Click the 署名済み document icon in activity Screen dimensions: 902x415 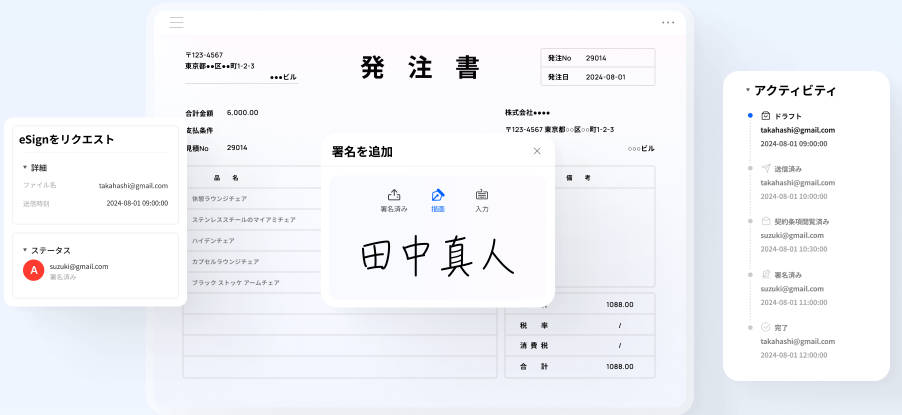[765, 273]
